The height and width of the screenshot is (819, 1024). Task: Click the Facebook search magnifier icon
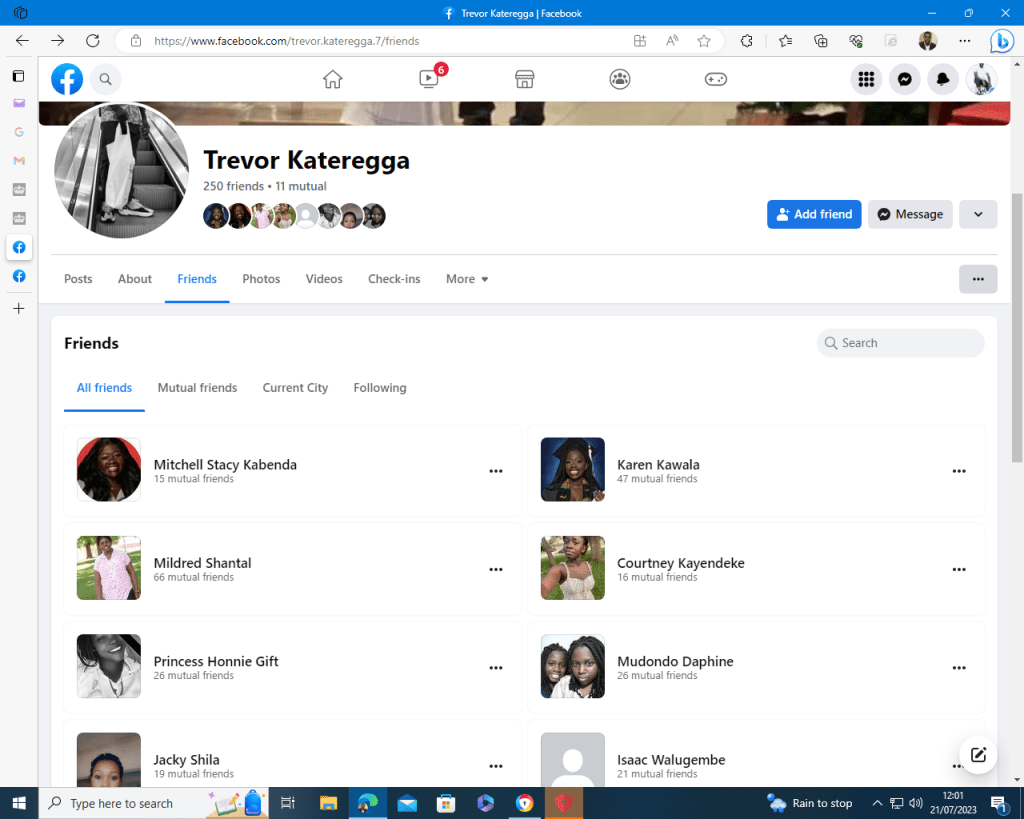[x=105, y=80]
